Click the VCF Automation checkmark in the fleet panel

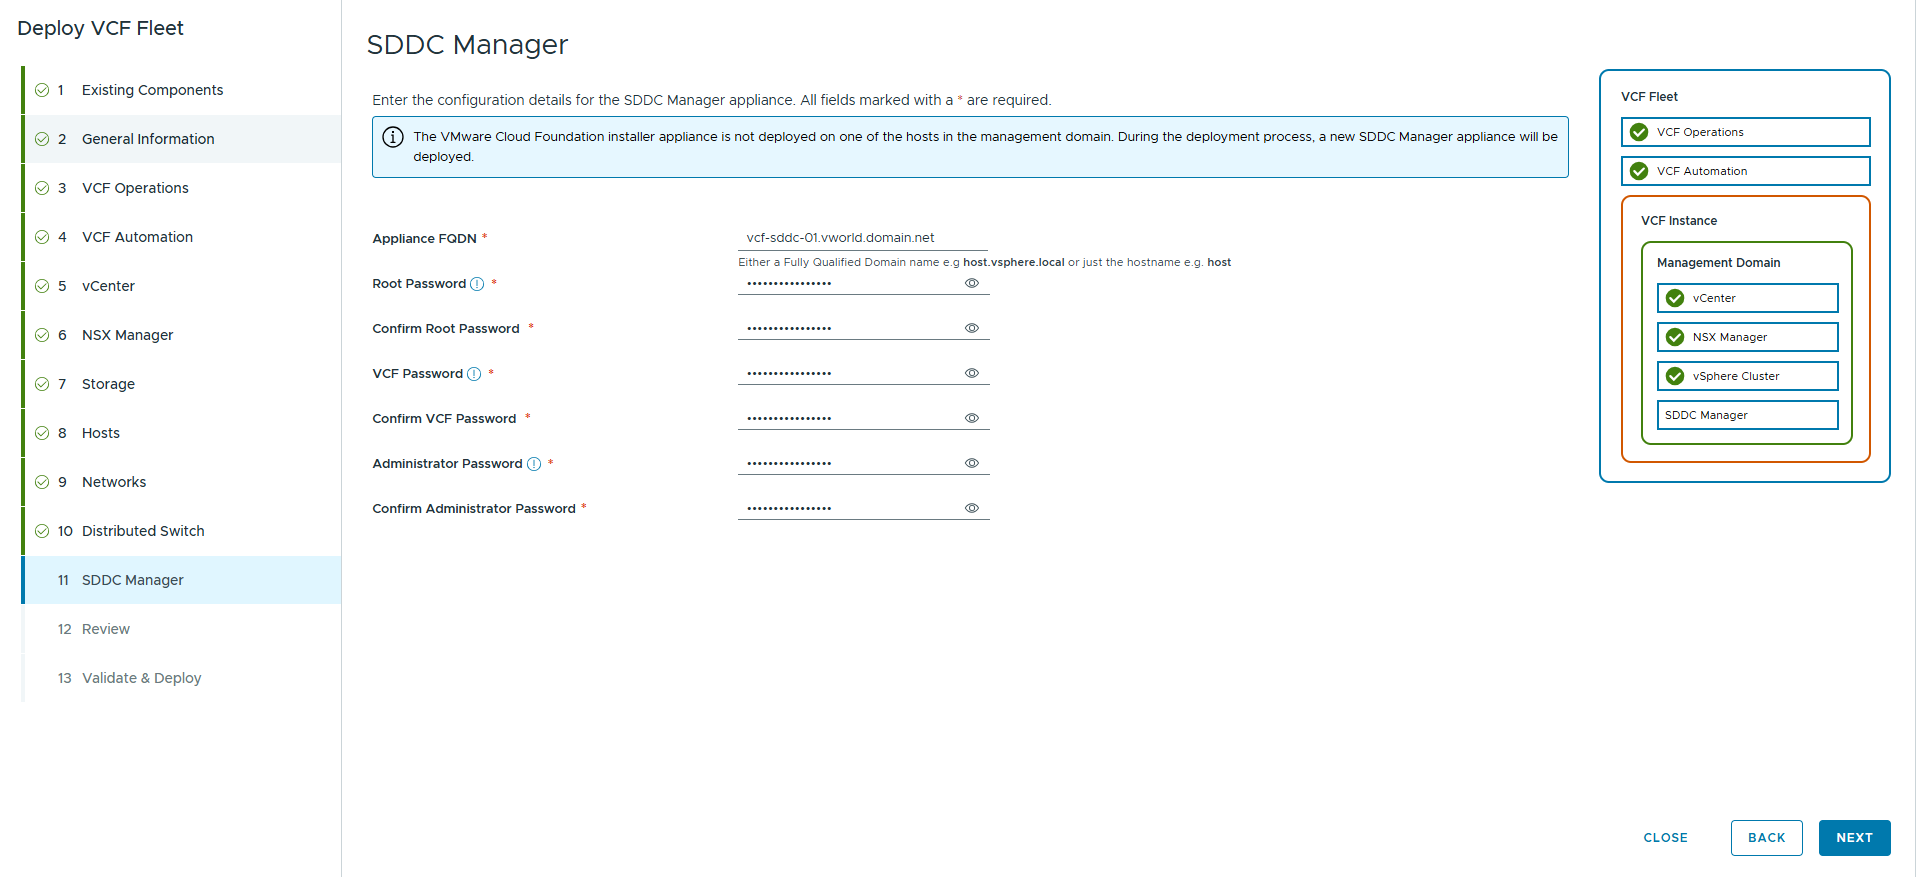click(1639, 171)
